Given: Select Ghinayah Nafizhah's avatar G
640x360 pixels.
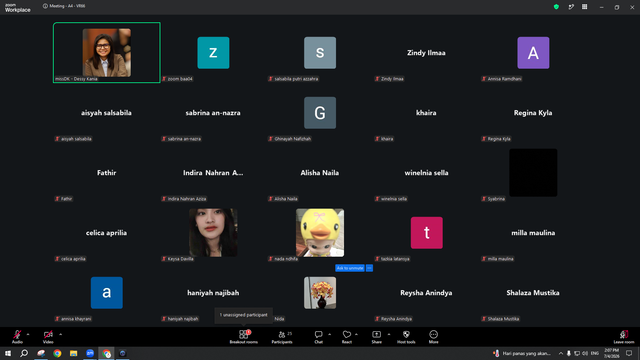Looking at the screenshot, I should [320, 113].
